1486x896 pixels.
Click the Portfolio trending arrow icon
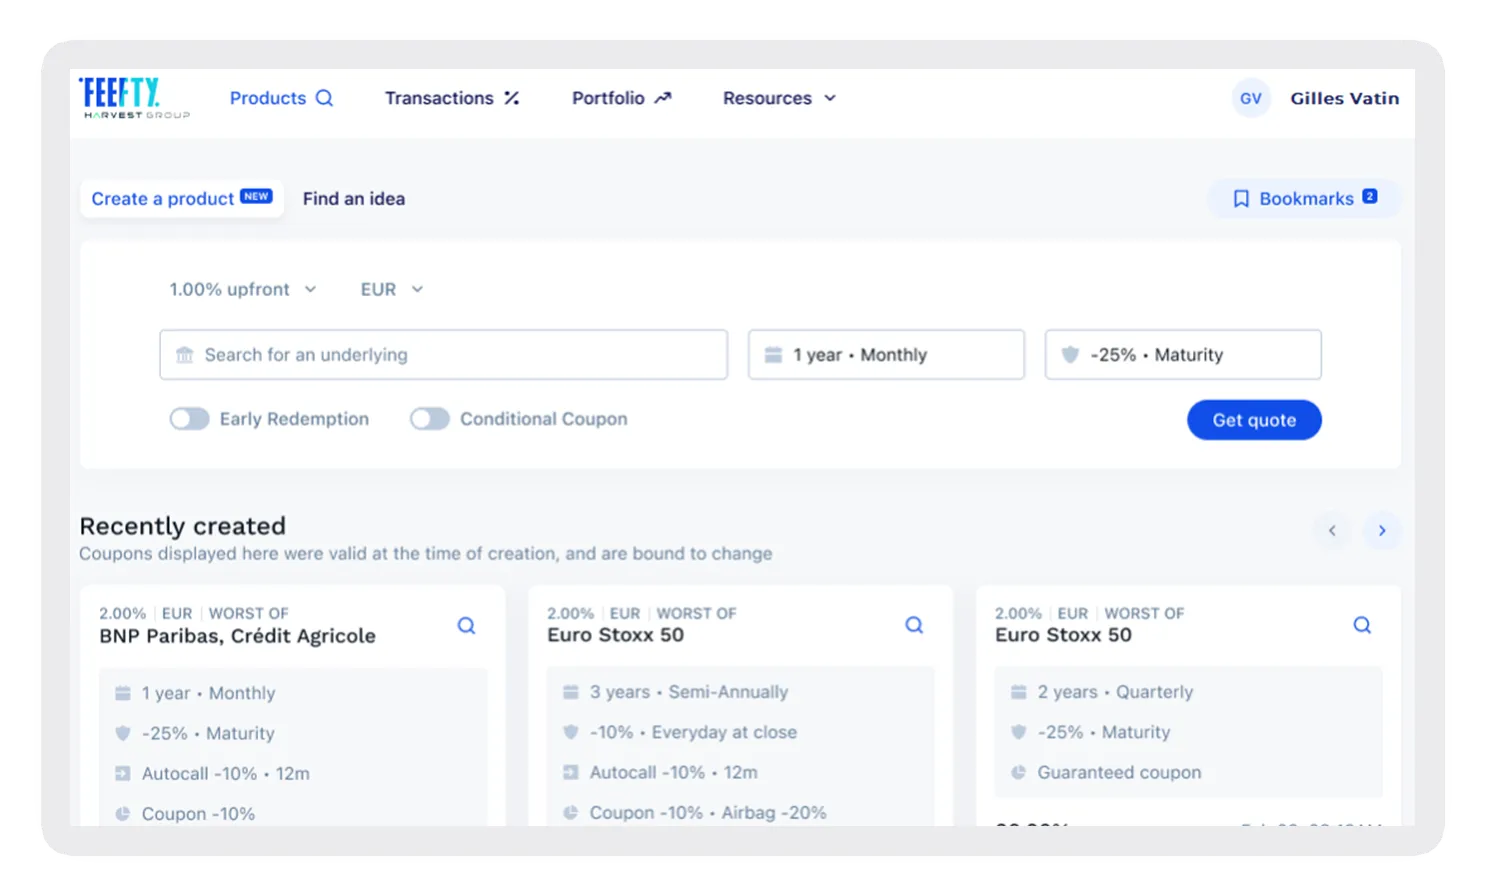point(663,98)
